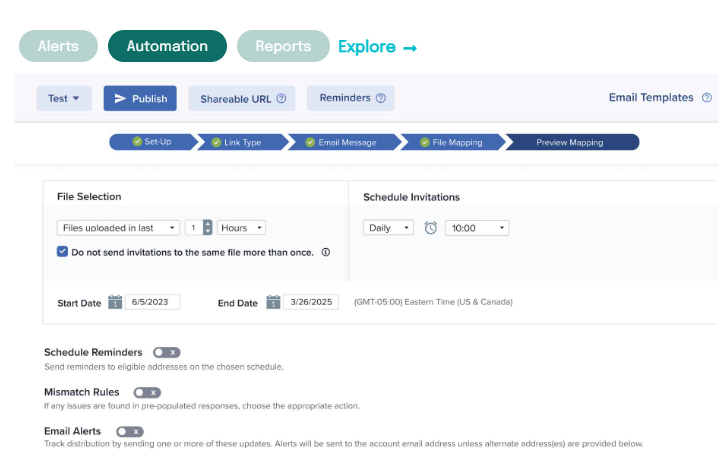Click the Schedule Invitations heading

pos(412,197)
